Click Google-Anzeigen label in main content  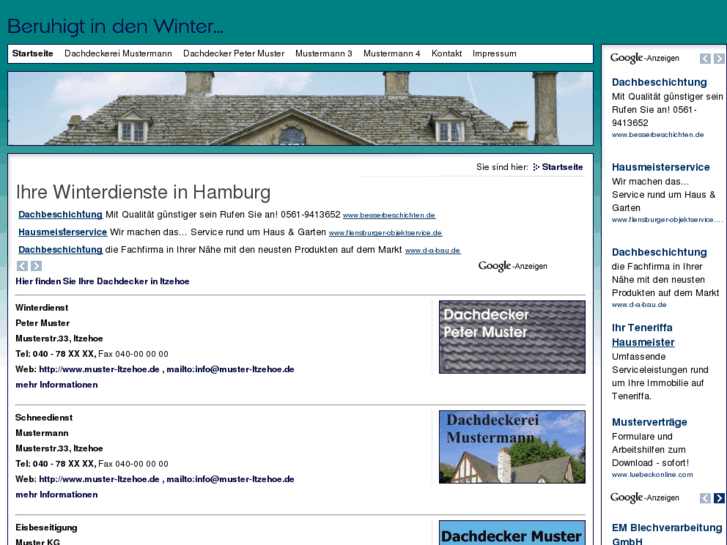coord(513,266)
